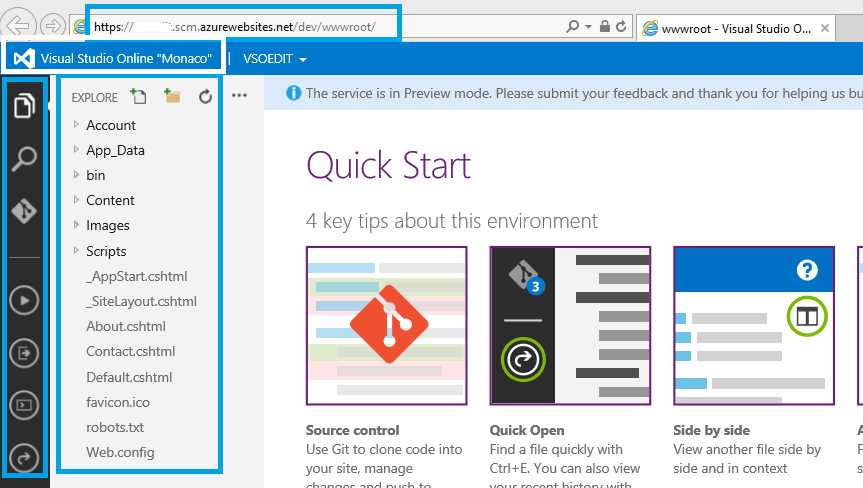
Task: Expand the Images folder
Action: point(77,224)
